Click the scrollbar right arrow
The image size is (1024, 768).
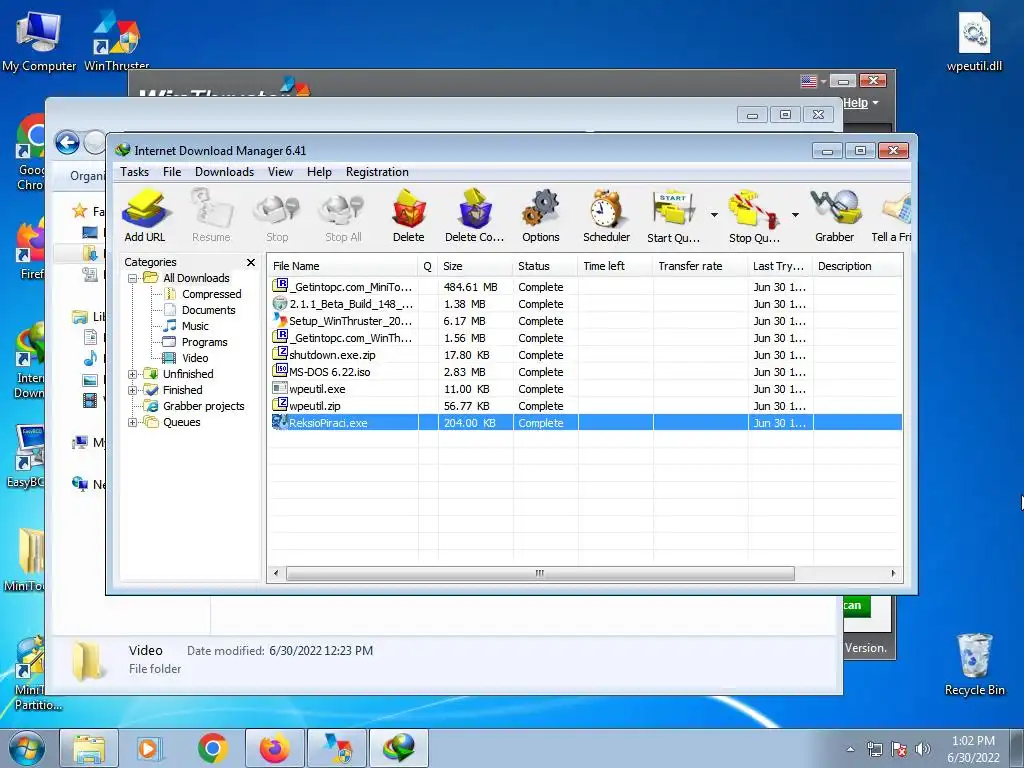[893, 573]
